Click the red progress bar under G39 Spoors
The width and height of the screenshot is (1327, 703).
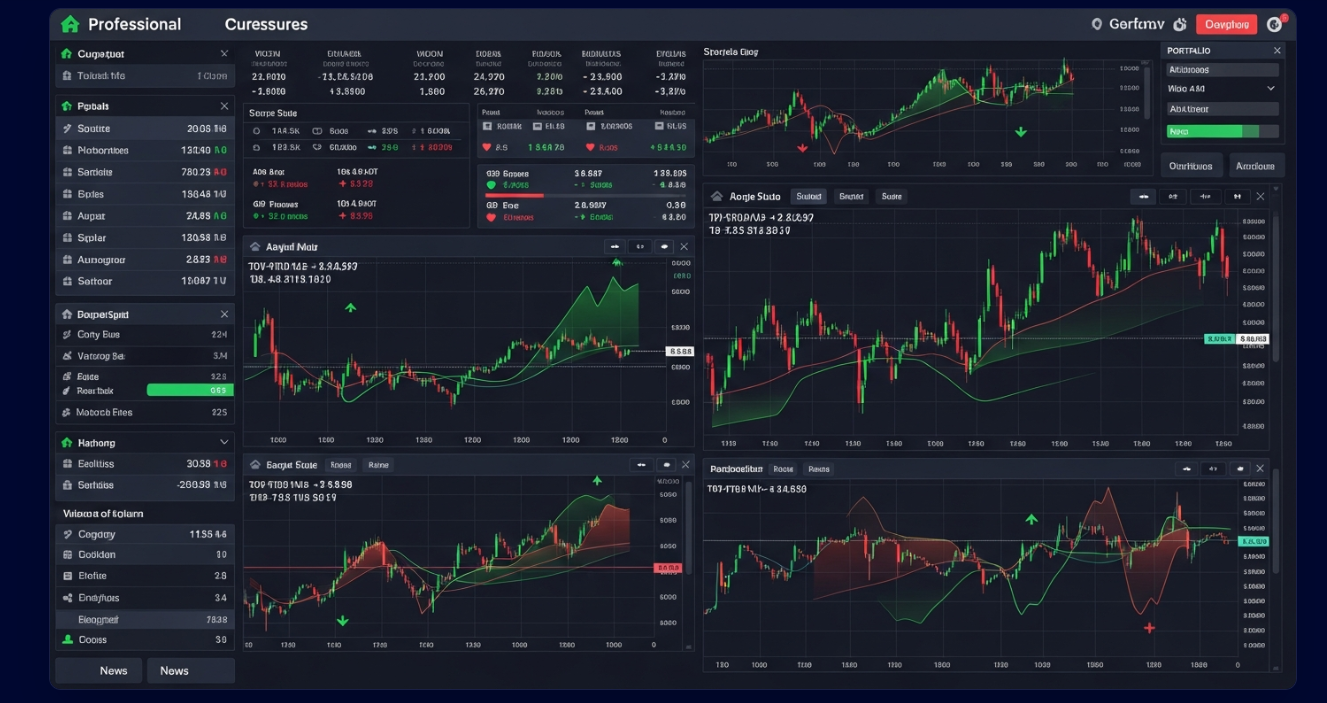513,196
